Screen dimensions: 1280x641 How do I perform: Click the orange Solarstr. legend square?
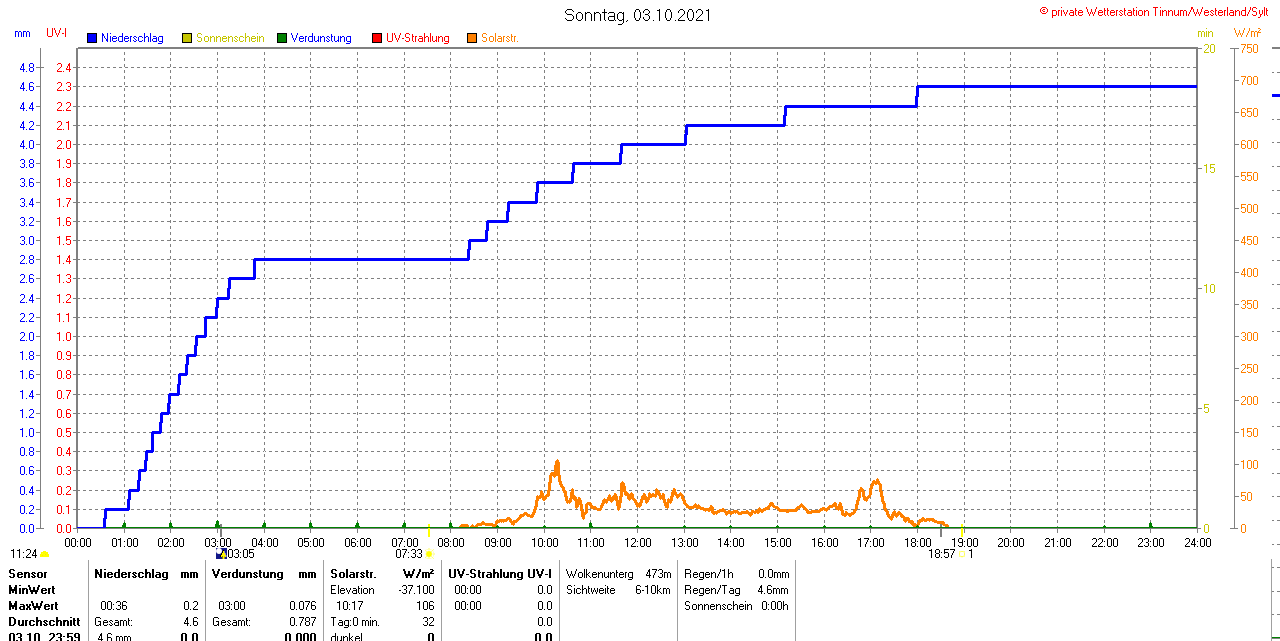coord(472,38)
